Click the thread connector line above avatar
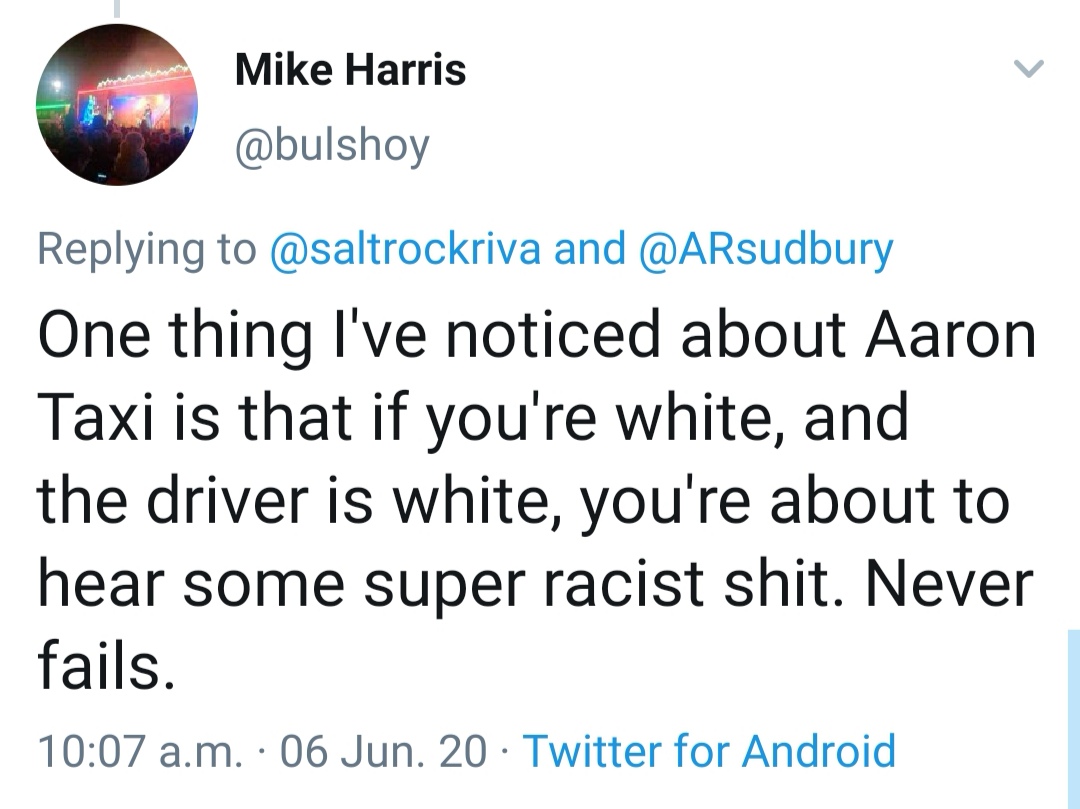 116,9
